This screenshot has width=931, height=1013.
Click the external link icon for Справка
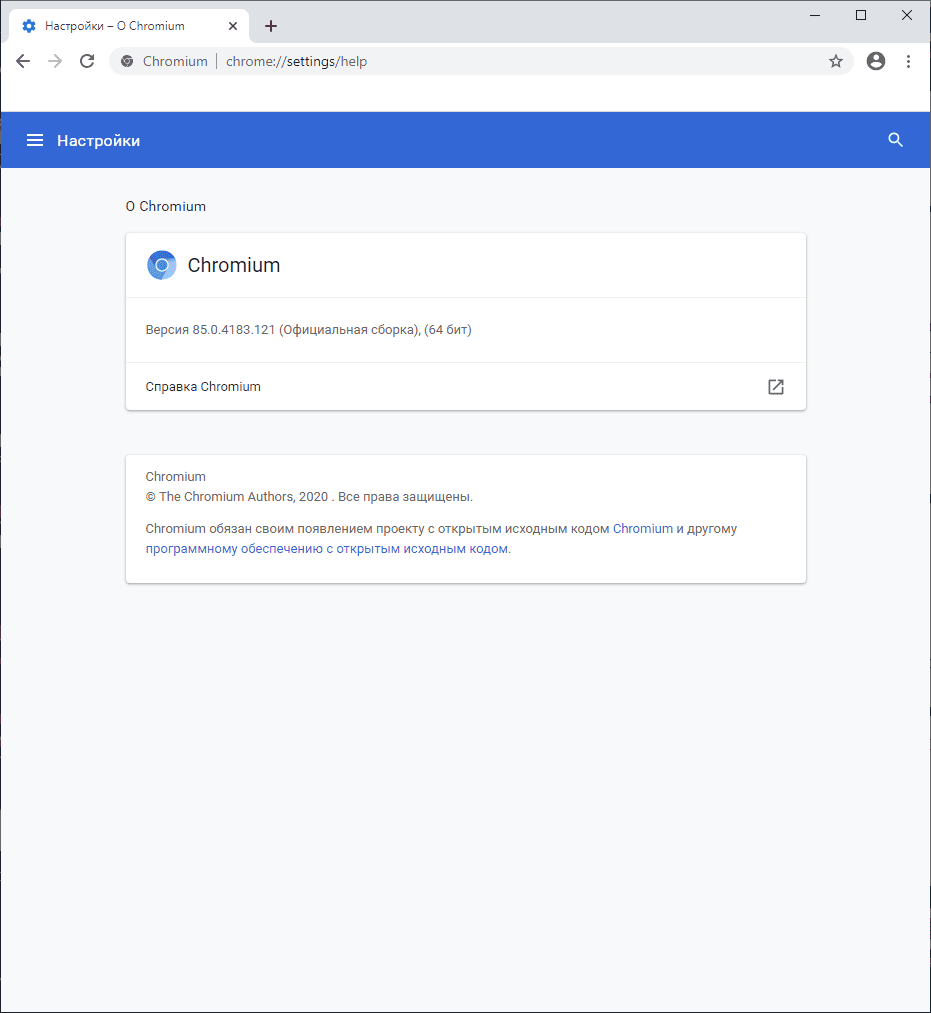[775, 387]
